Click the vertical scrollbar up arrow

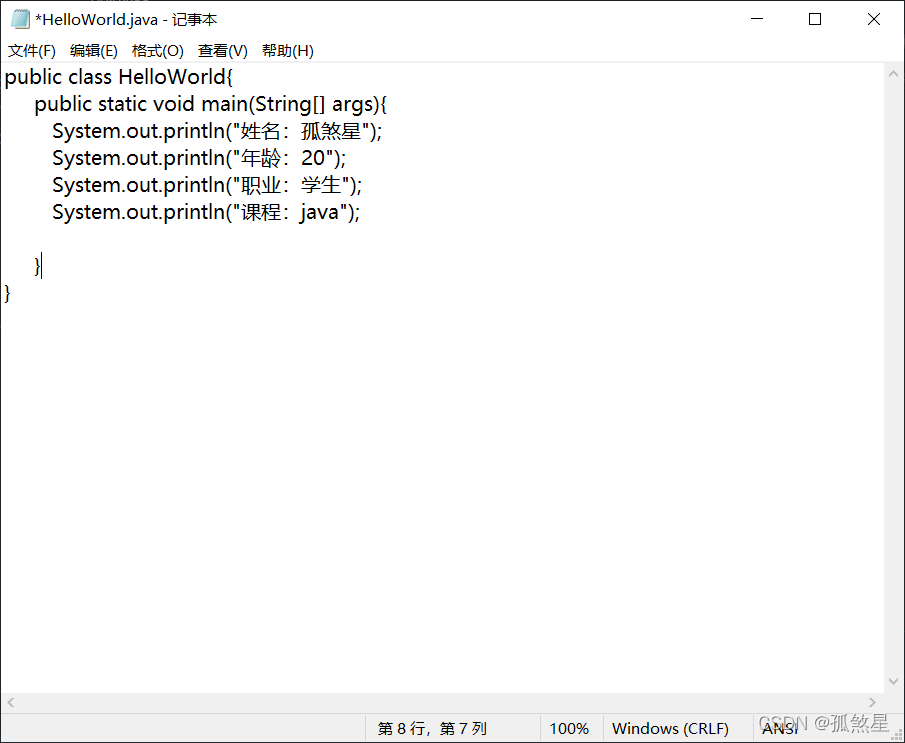pyautogui.click(x=893, y=74)
